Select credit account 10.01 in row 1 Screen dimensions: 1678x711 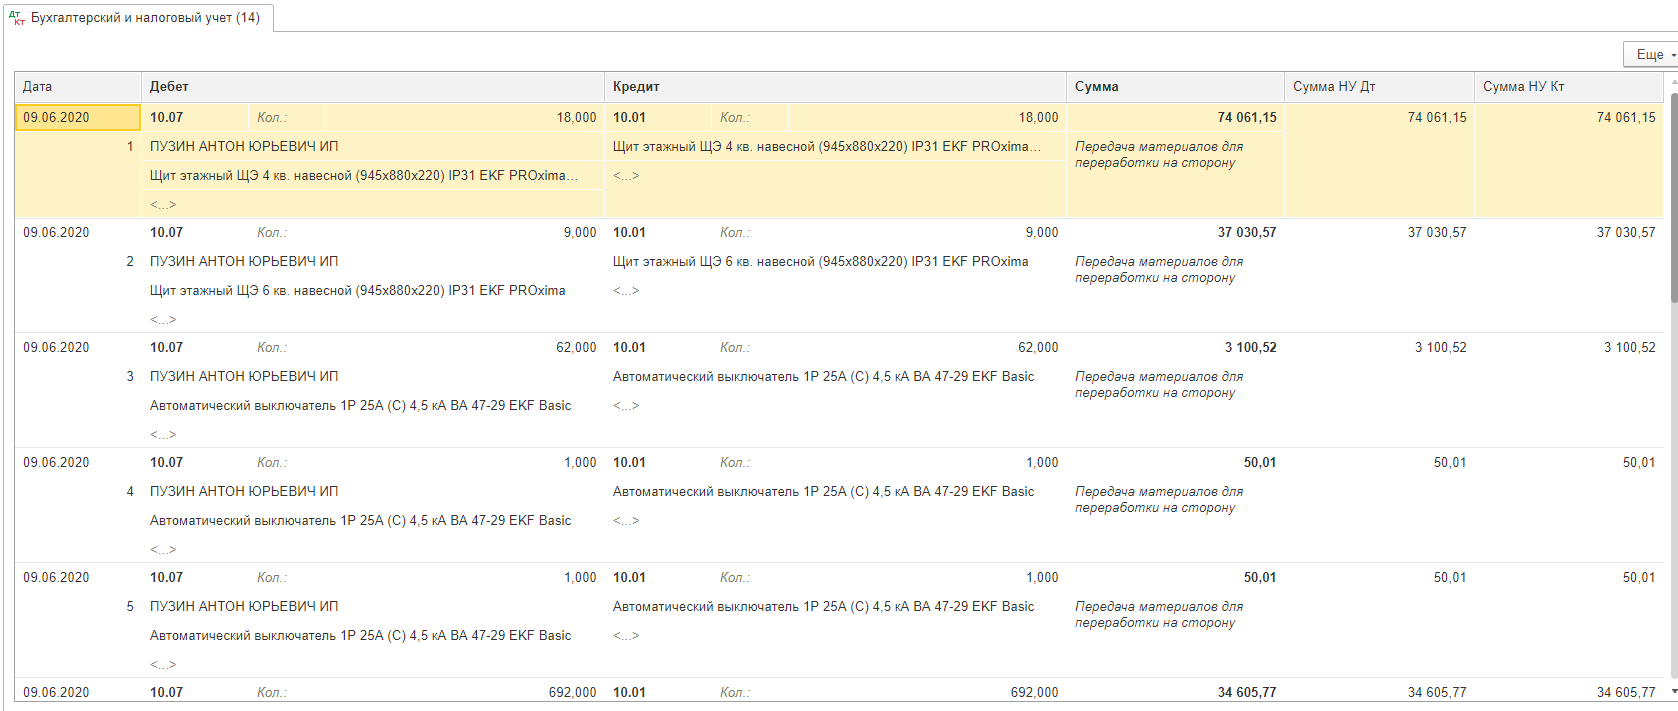[629, 118]
